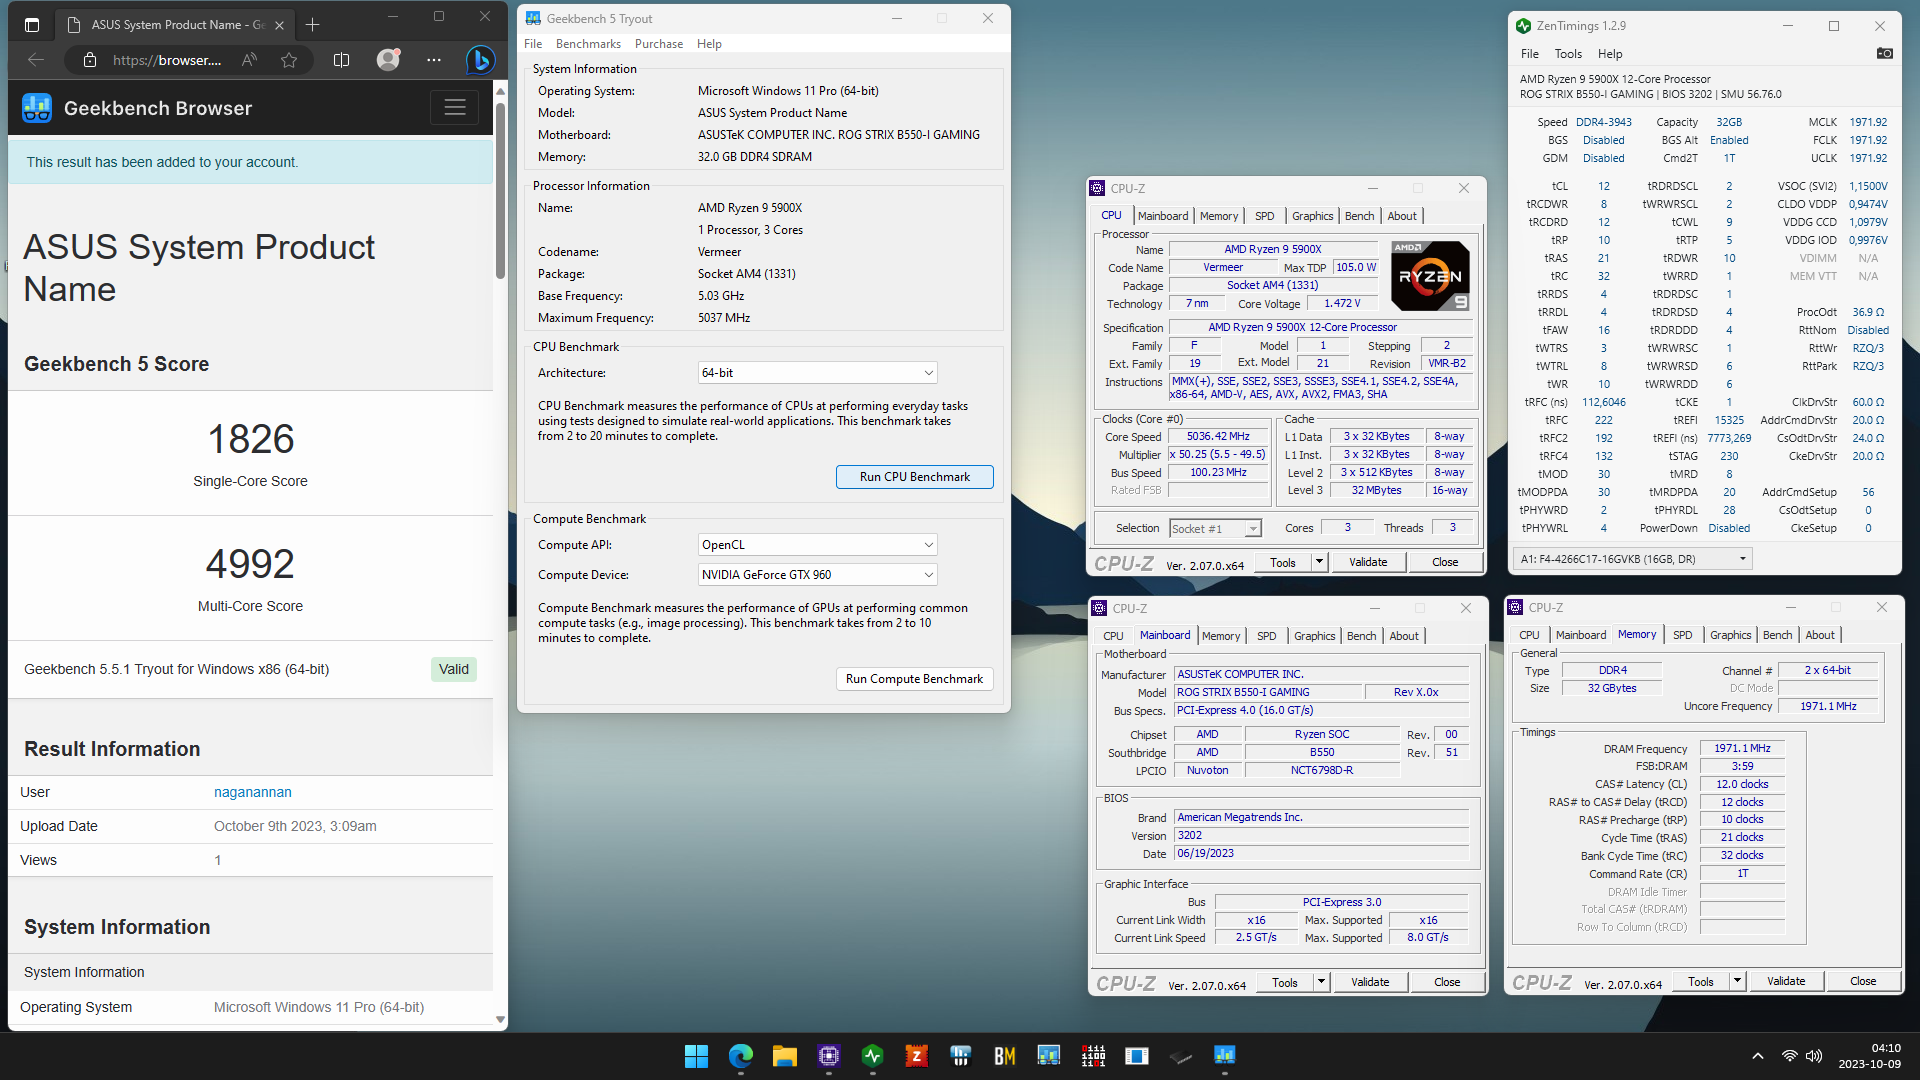1920x1080 pixels.
Task: Click the volume icon in system tray
Action: click(1814, 1056)
